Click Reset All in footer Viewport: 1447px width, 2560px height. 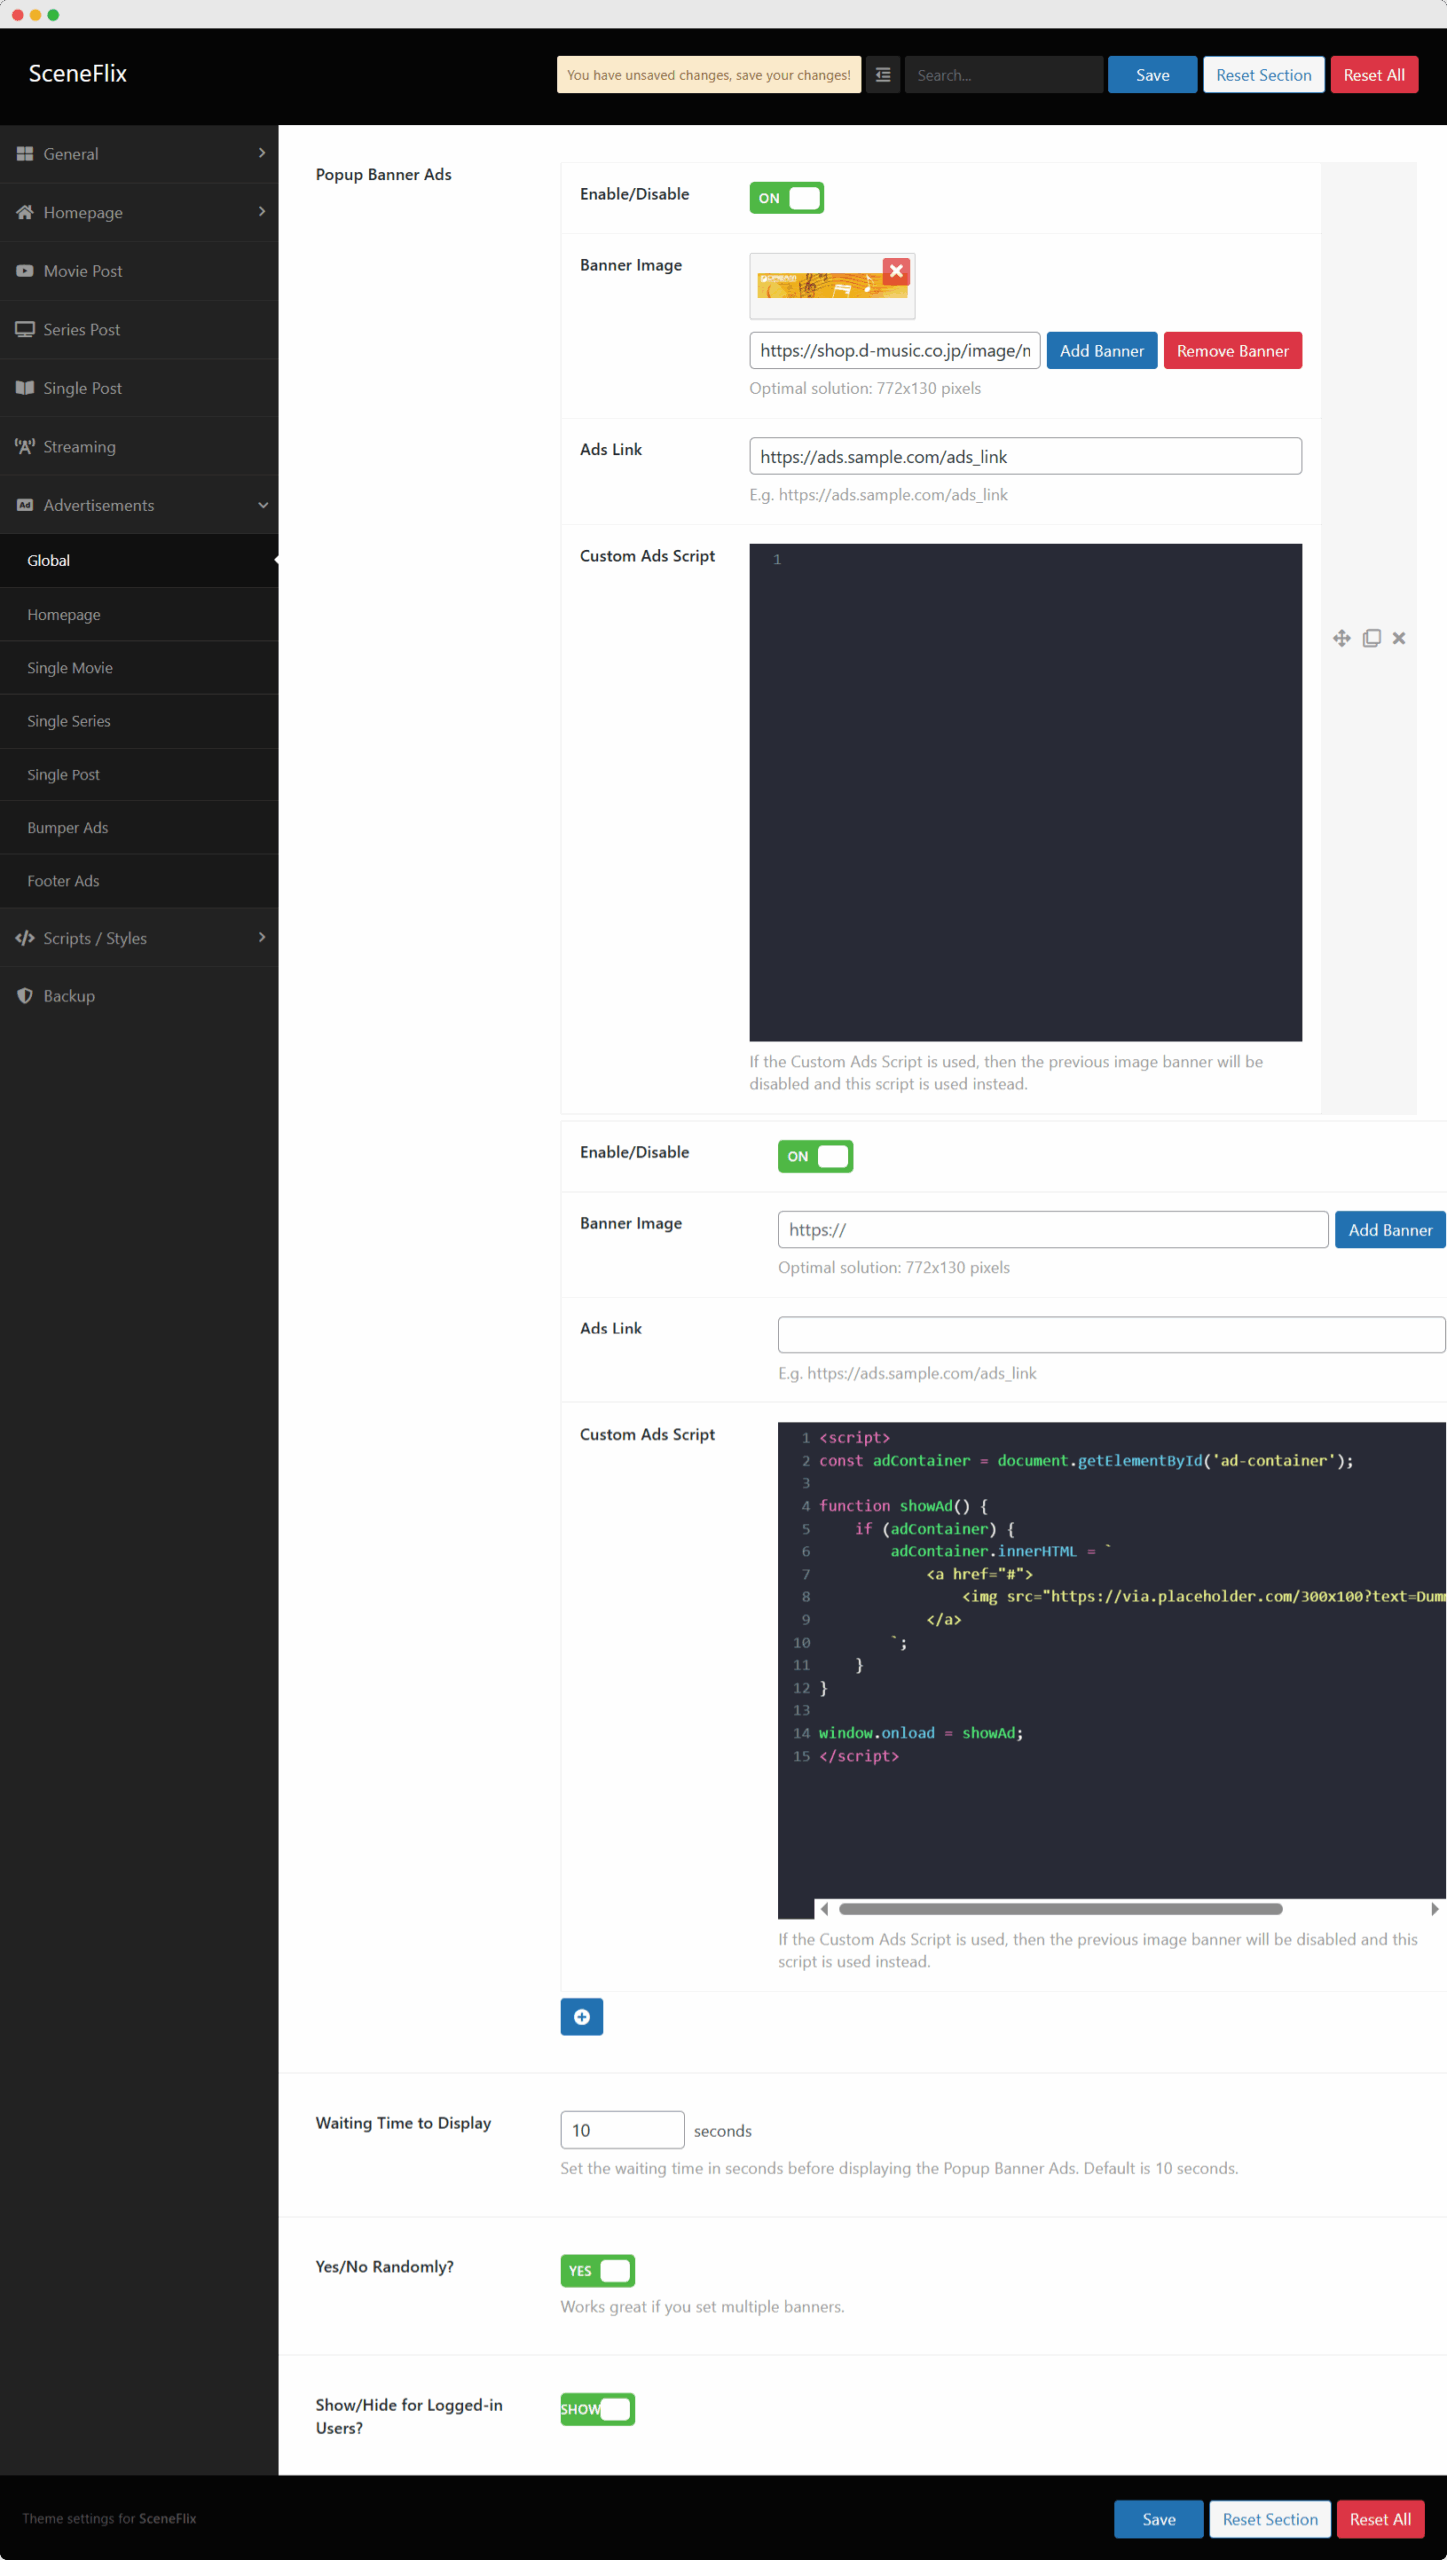1380,2519
